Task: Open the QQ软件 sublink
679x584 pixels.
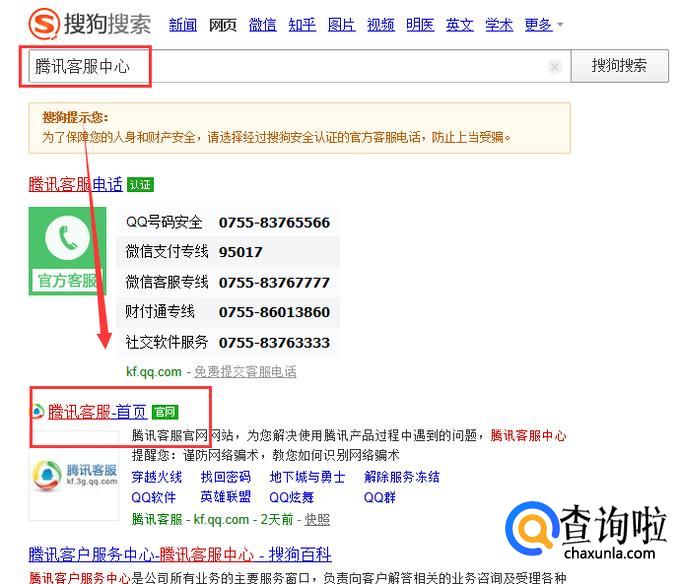Action: pyautogui.click(x=154, y=497)
